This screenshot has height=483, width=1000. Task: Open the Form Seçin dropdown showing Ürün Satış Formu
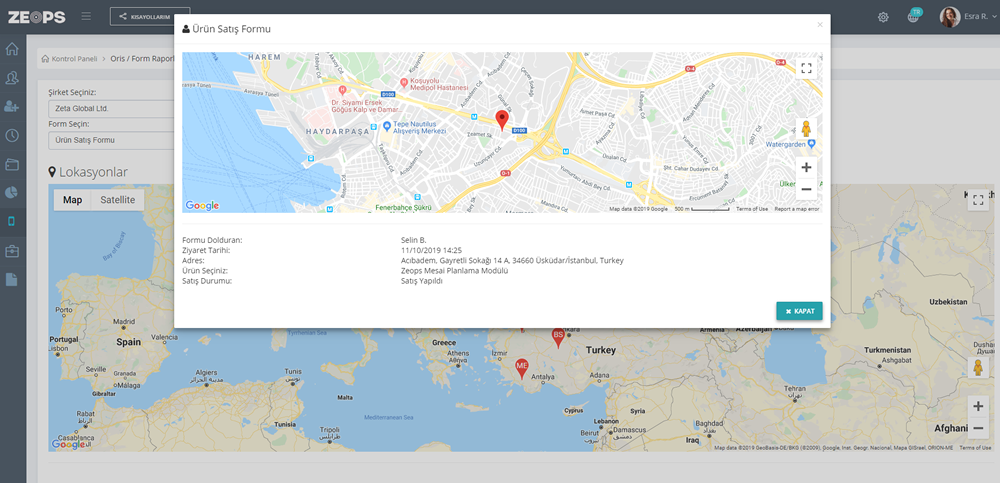click(x=112, y=140)
